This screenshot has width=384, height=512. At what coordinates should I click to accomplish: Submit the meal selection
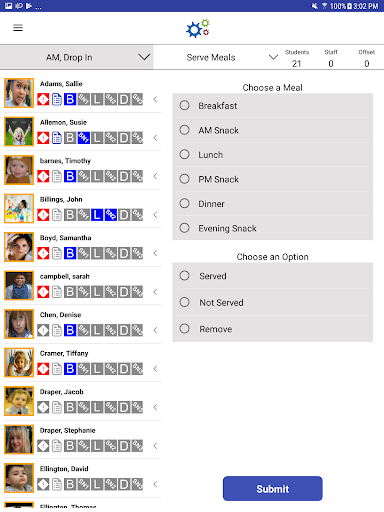pos(273,489)
